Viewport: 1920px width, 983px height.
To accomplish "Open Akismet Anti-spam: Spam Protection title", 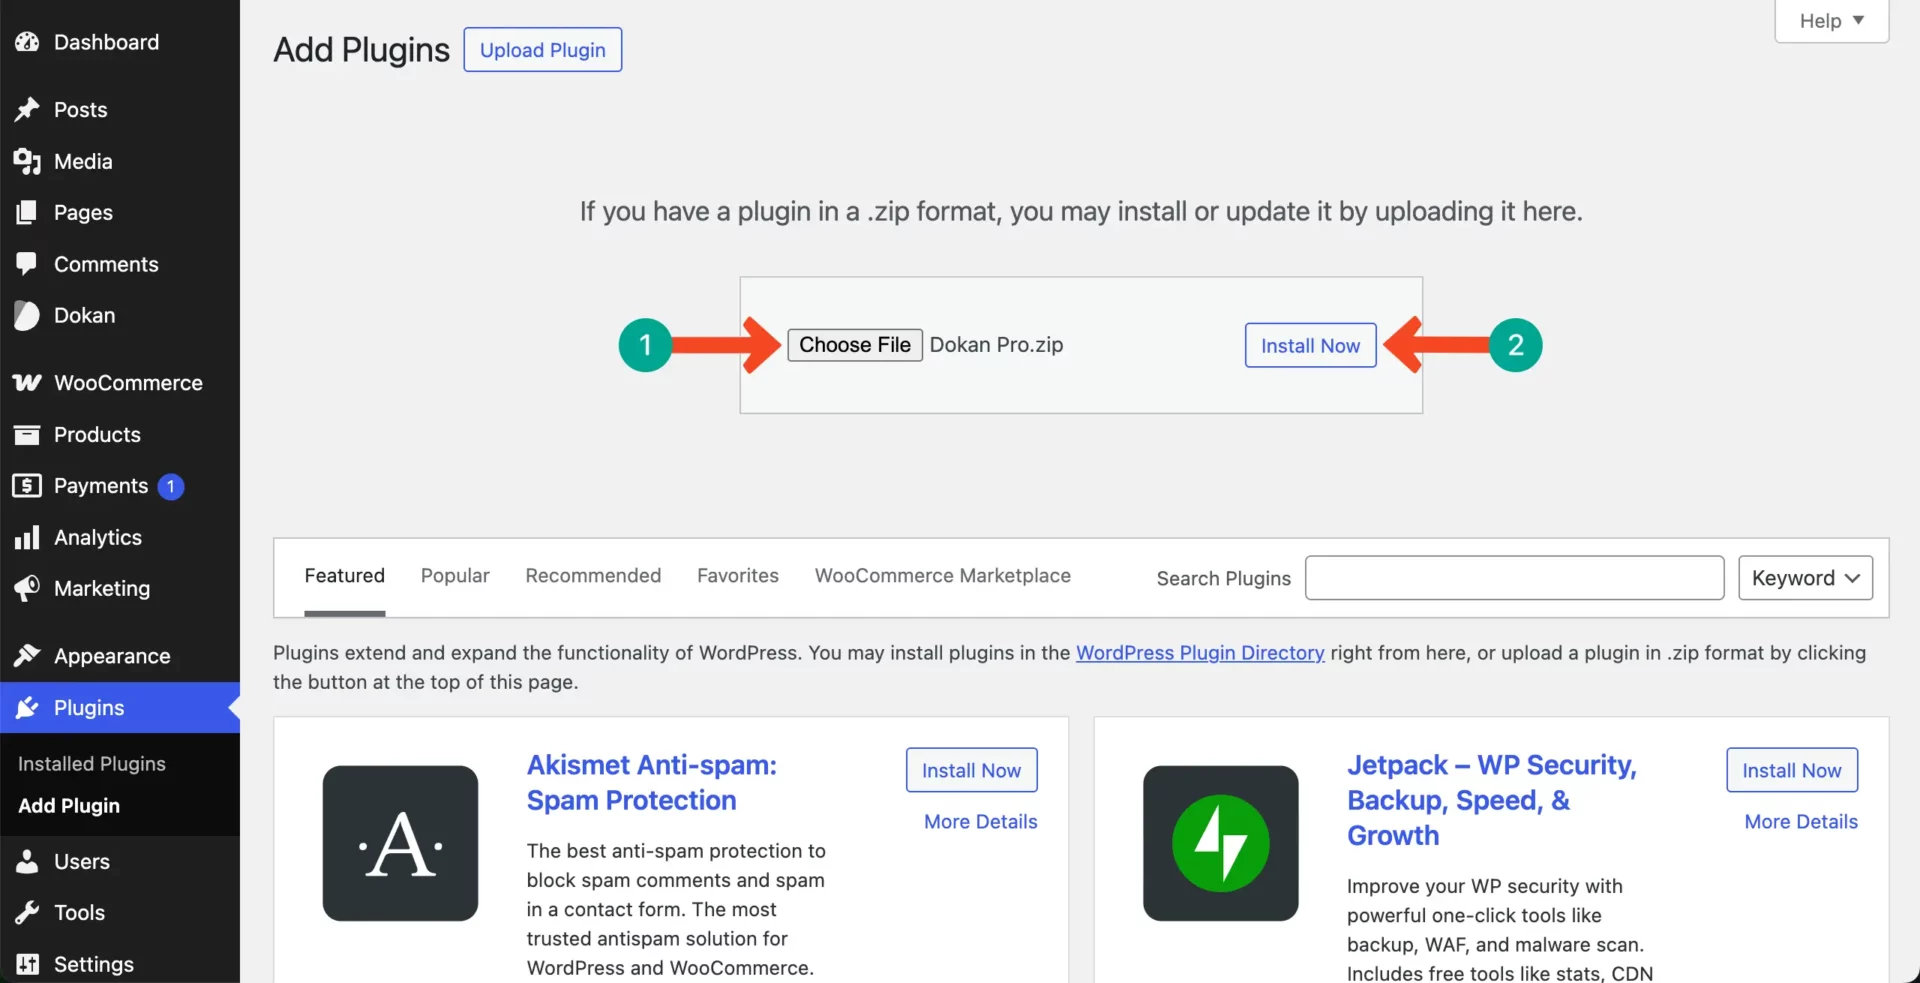I will point(652,783).
